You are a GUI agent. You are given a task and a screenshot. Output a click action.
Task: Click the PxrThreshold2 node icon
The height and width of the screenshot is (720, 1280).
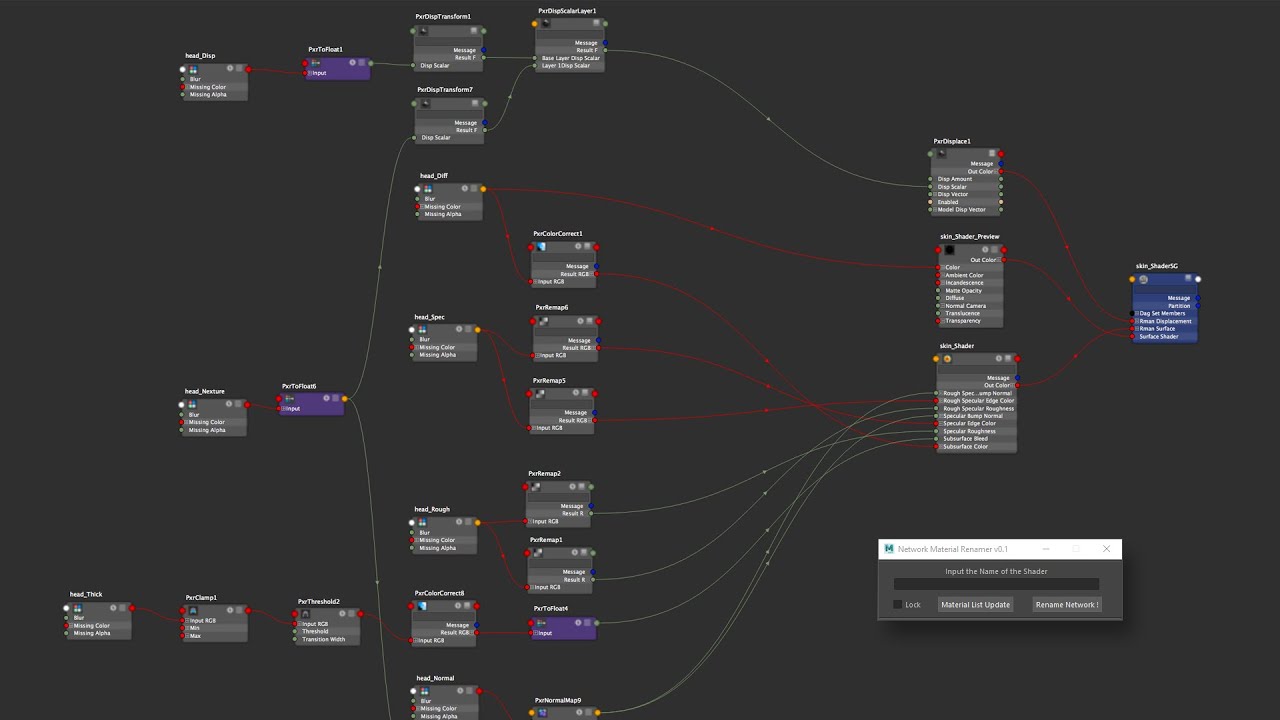pyautogui.click(x=306, y=614)
